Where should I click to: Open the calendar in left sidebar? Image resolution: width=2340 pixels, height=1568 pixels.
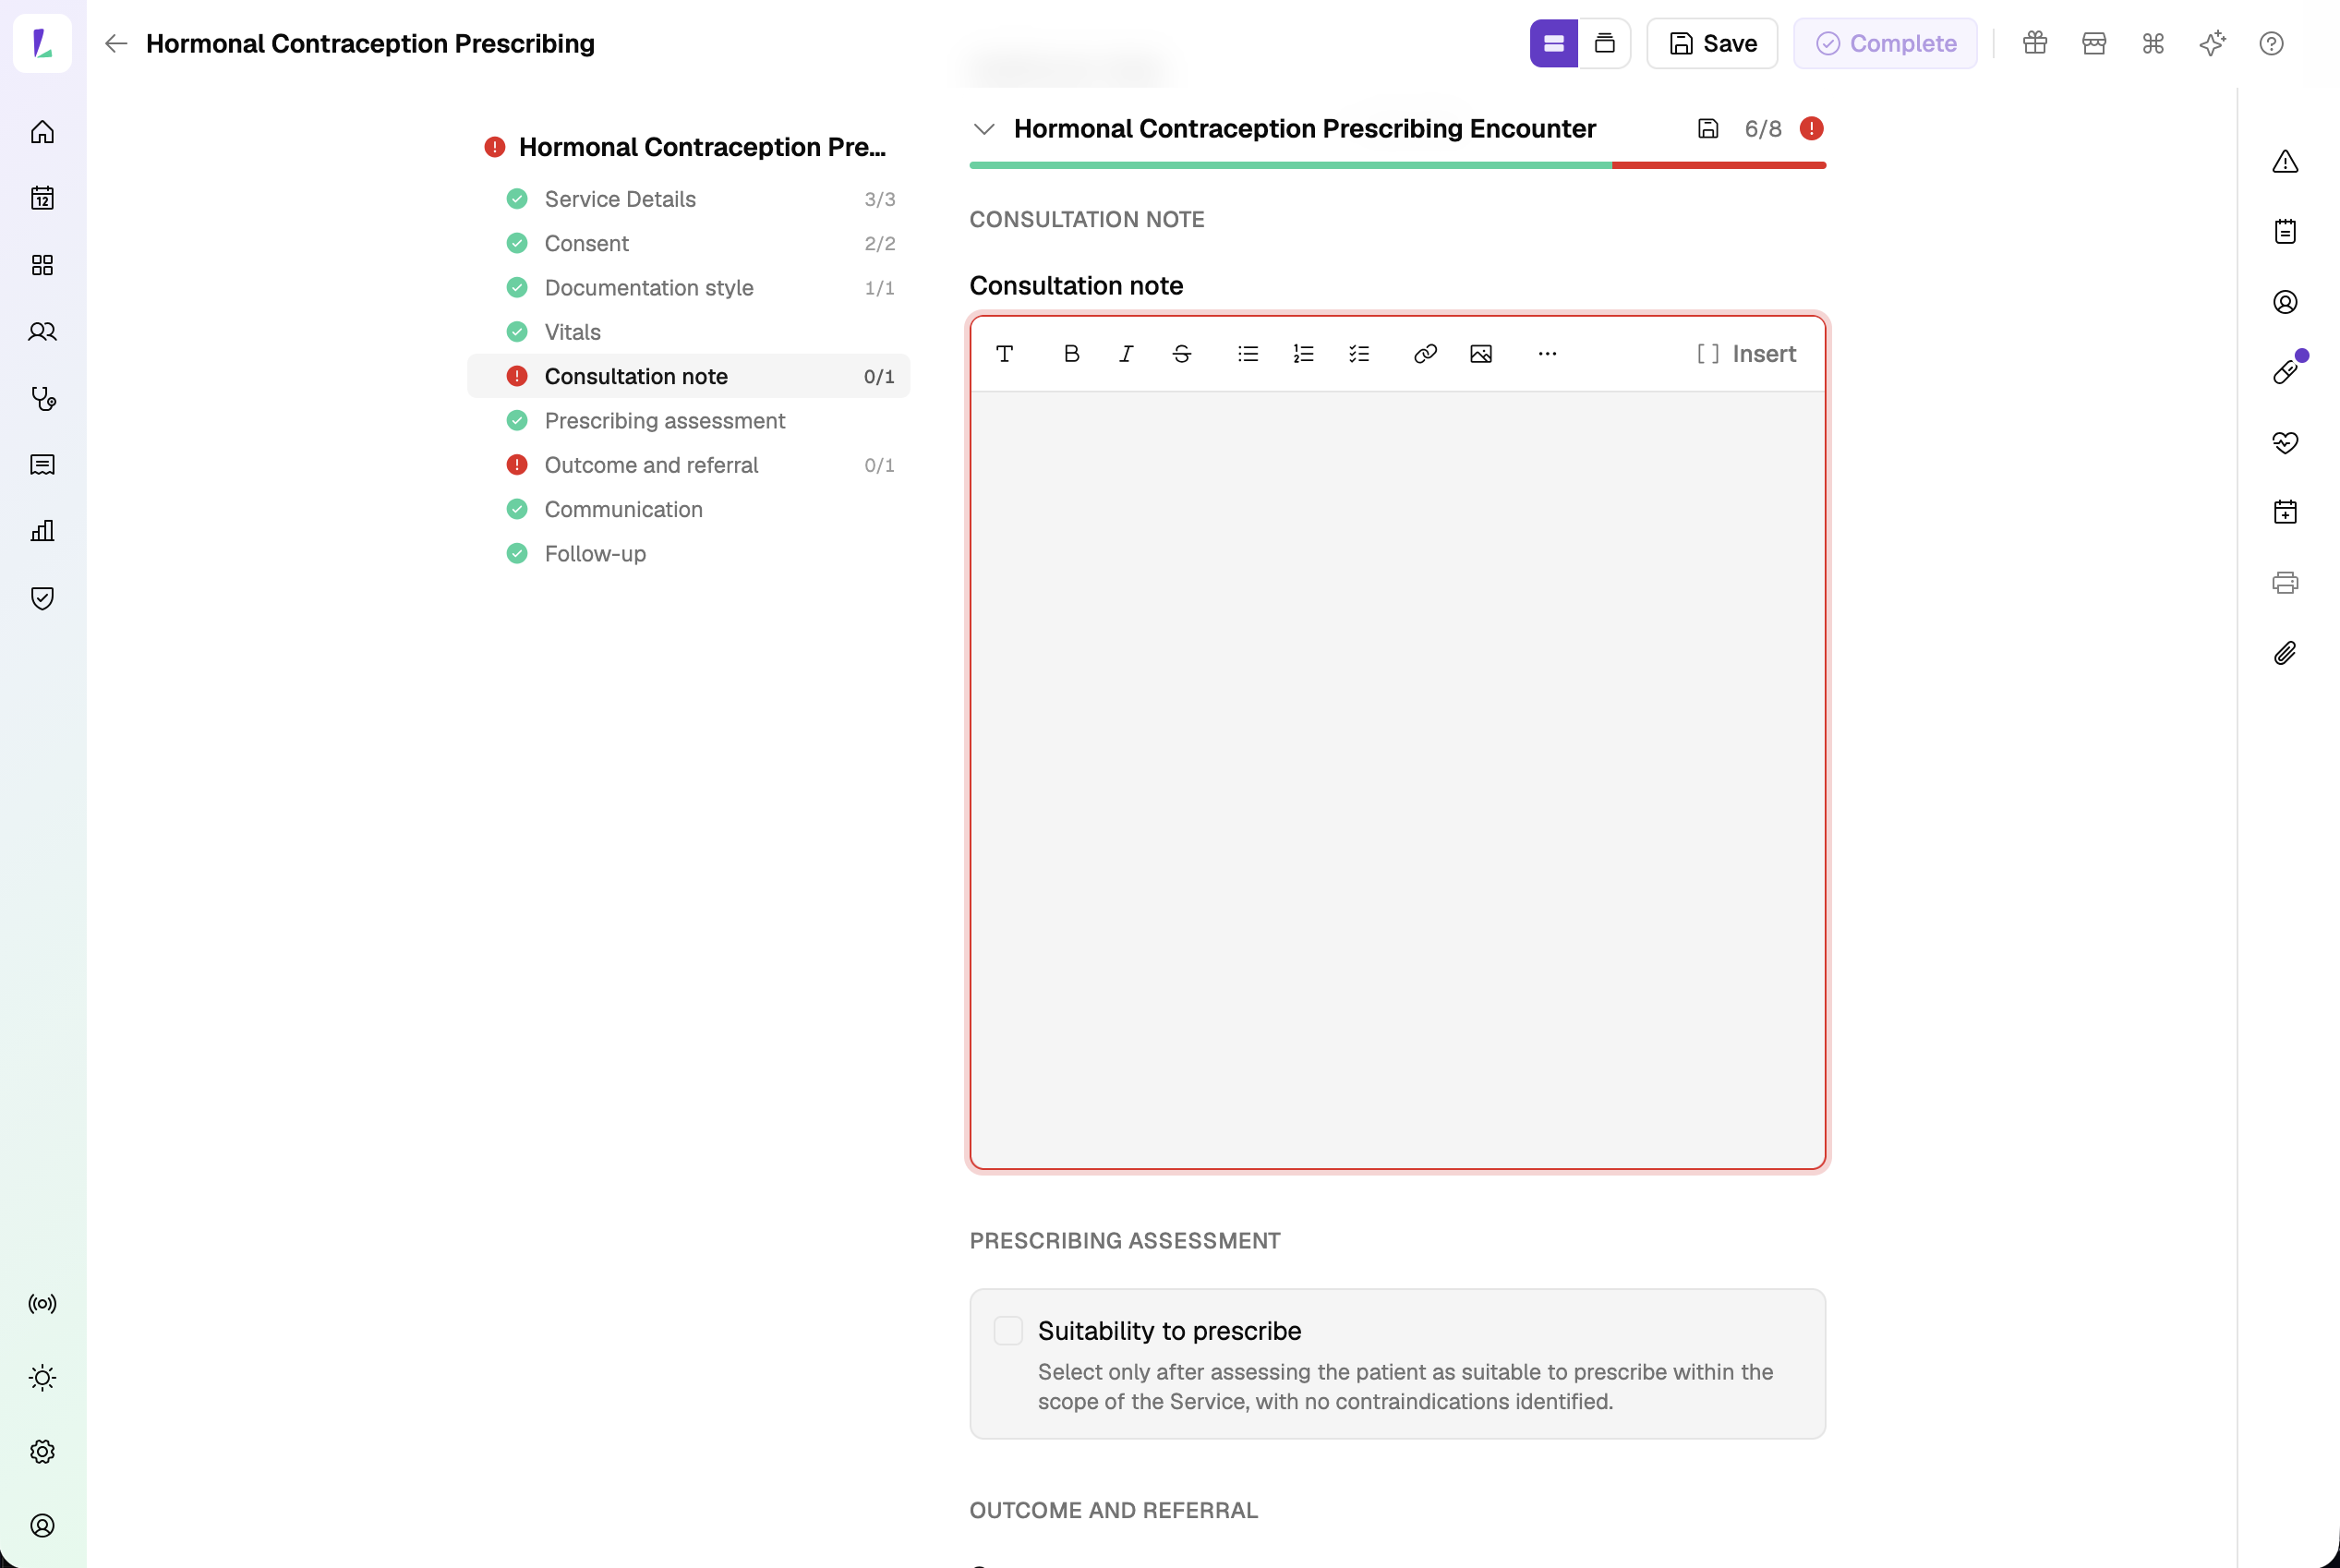(x=42, y=198)
